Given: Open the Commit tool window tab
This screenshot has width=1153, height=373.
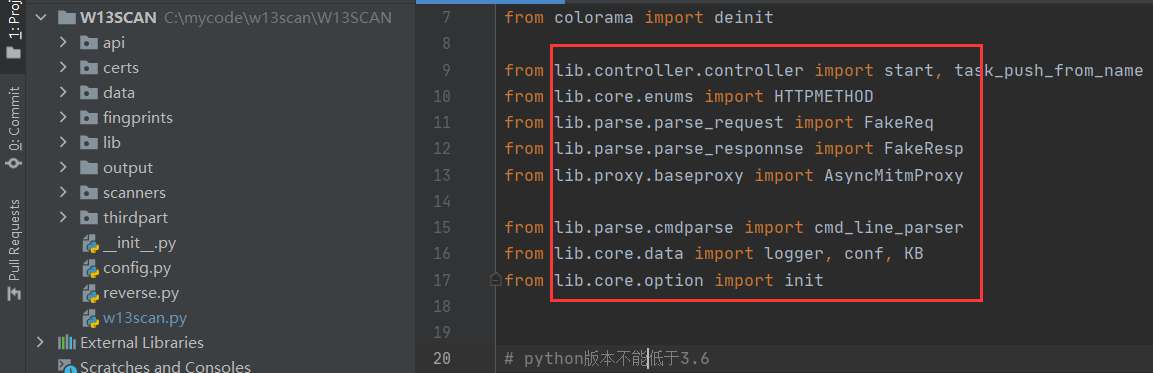Looking at the screenshot, I should click(14, 127).
